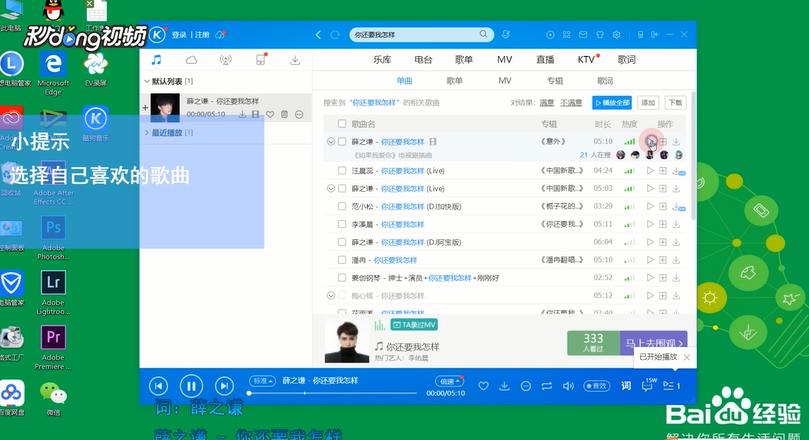Click the 播放全部 button

[612, 103]
